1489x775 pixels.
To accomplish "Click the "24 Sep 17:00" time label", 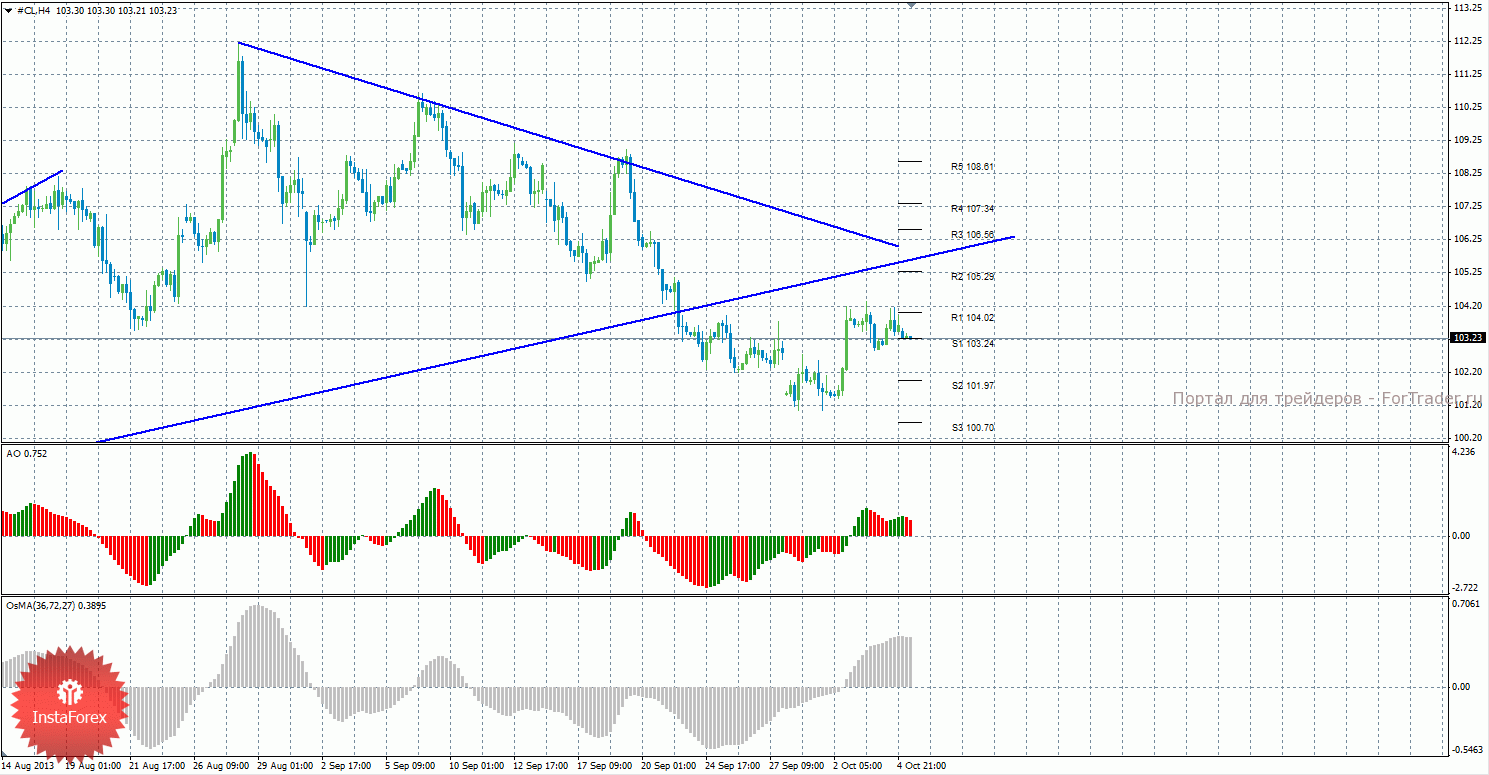I will coord(733,766).
